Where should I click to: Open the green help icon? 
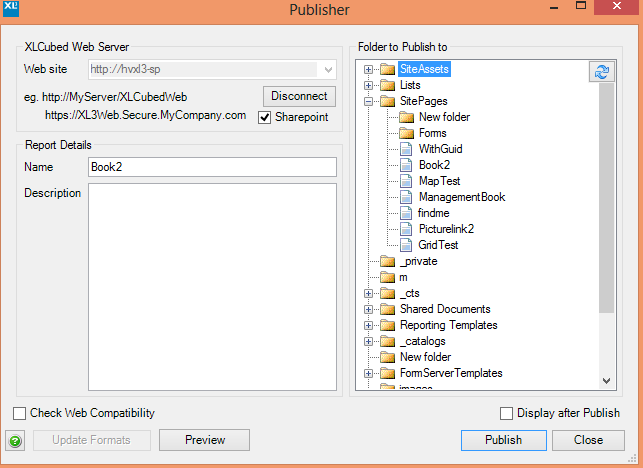[15, 441]
